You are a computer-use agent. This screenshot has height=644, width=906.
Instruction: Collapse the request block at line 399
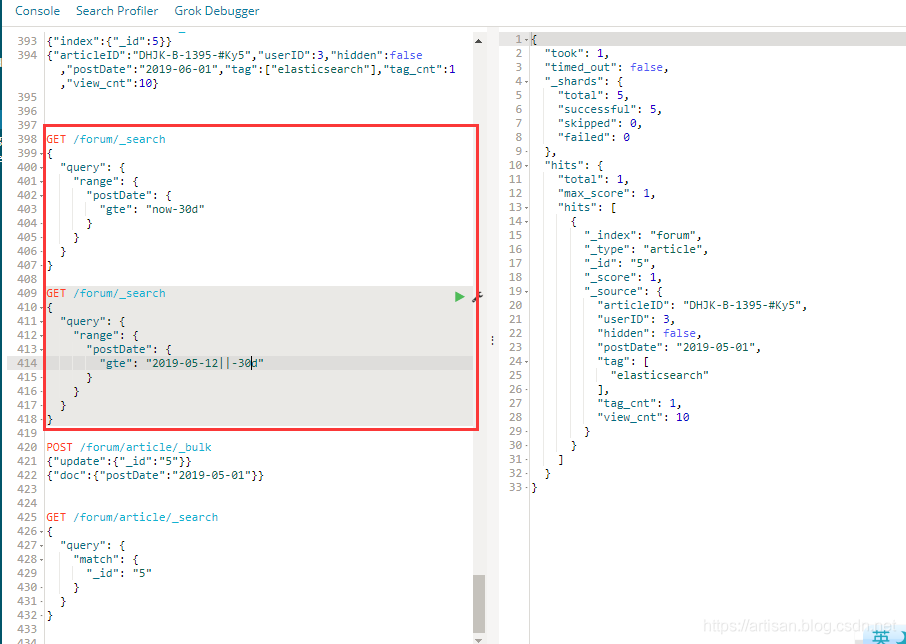41,152
